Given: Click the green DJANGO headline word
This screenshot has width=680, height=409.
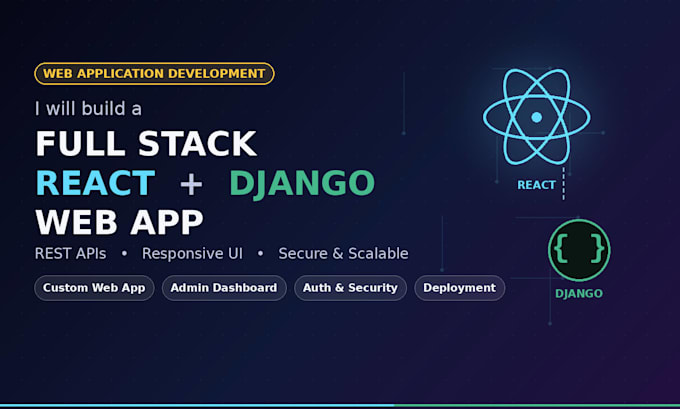Looking at the screenshot, I should coord(302,184).
